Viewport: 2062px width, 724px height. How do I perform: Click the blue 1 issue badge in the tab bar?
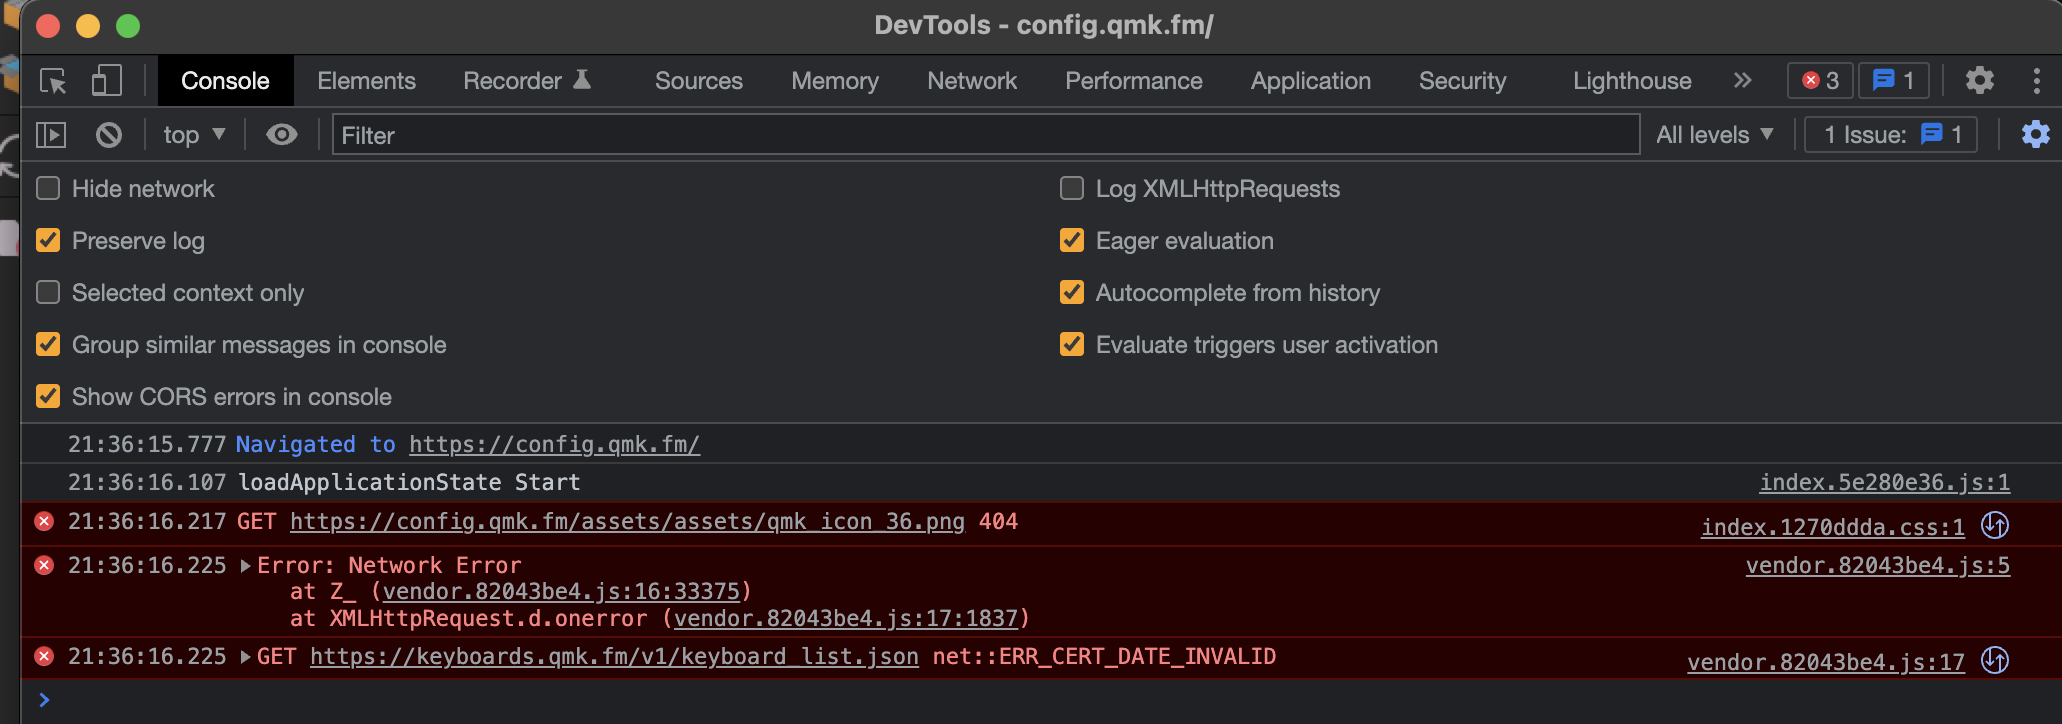tap(1893, 81)
